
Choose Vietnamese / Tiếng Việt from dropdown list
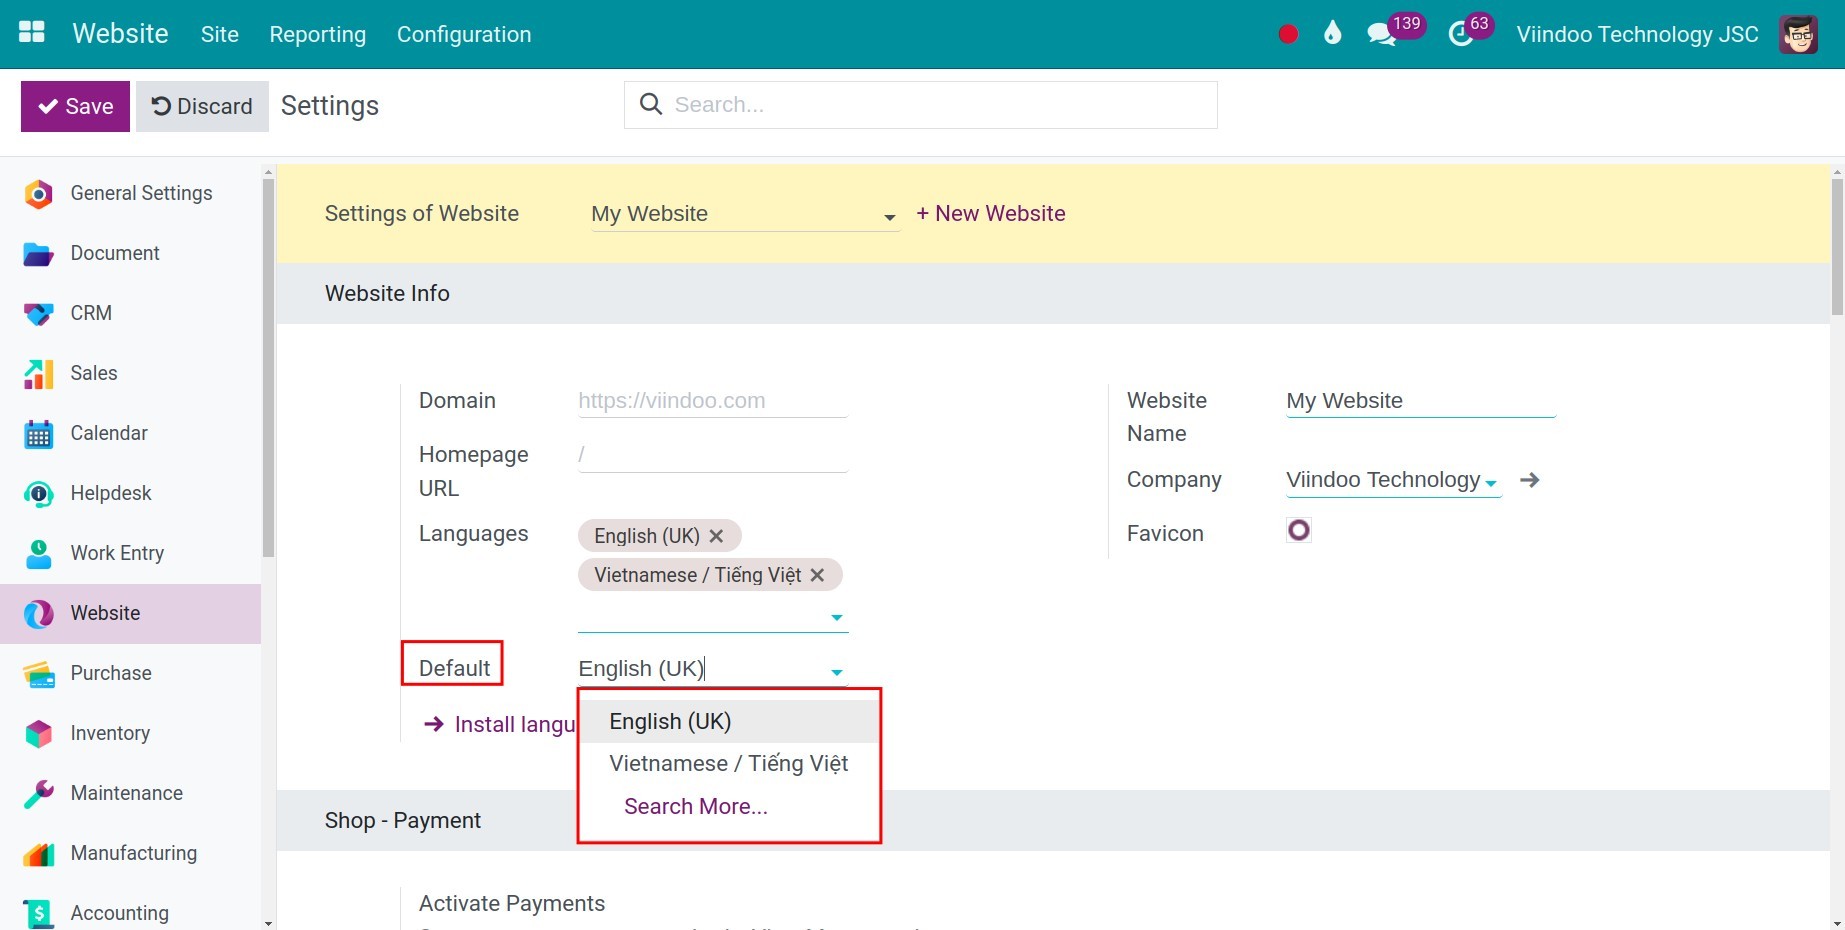point(730,763)
